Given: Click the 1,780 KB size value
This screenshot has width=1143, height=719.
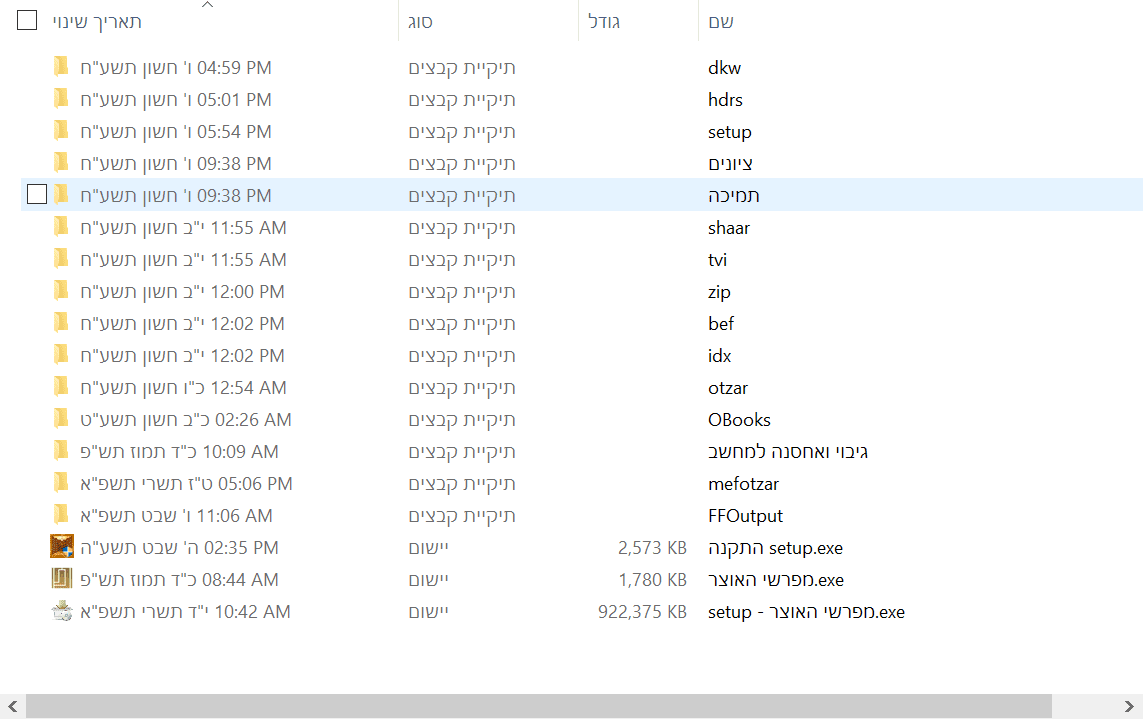Looking at the screenshot, I should coord(652,580).
